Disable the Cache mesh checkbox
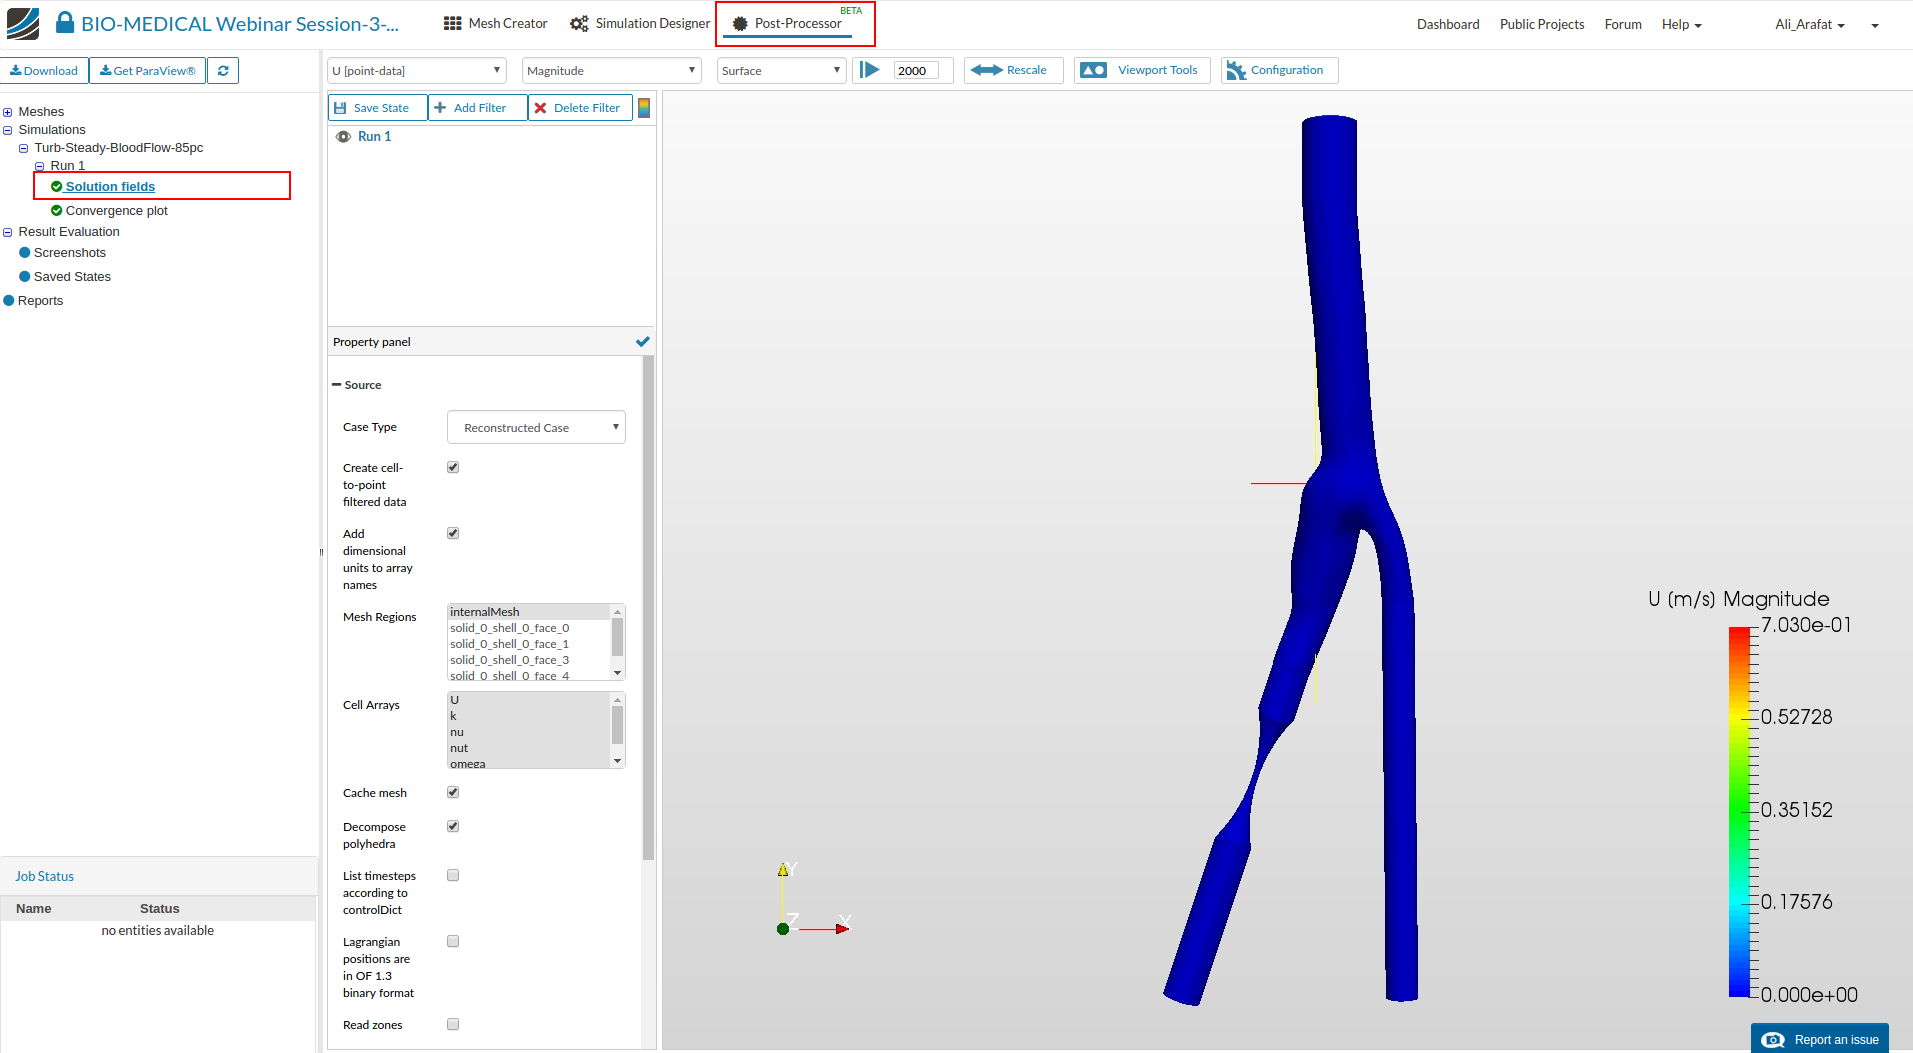The image size is (1913, 1053). [453, 792]
